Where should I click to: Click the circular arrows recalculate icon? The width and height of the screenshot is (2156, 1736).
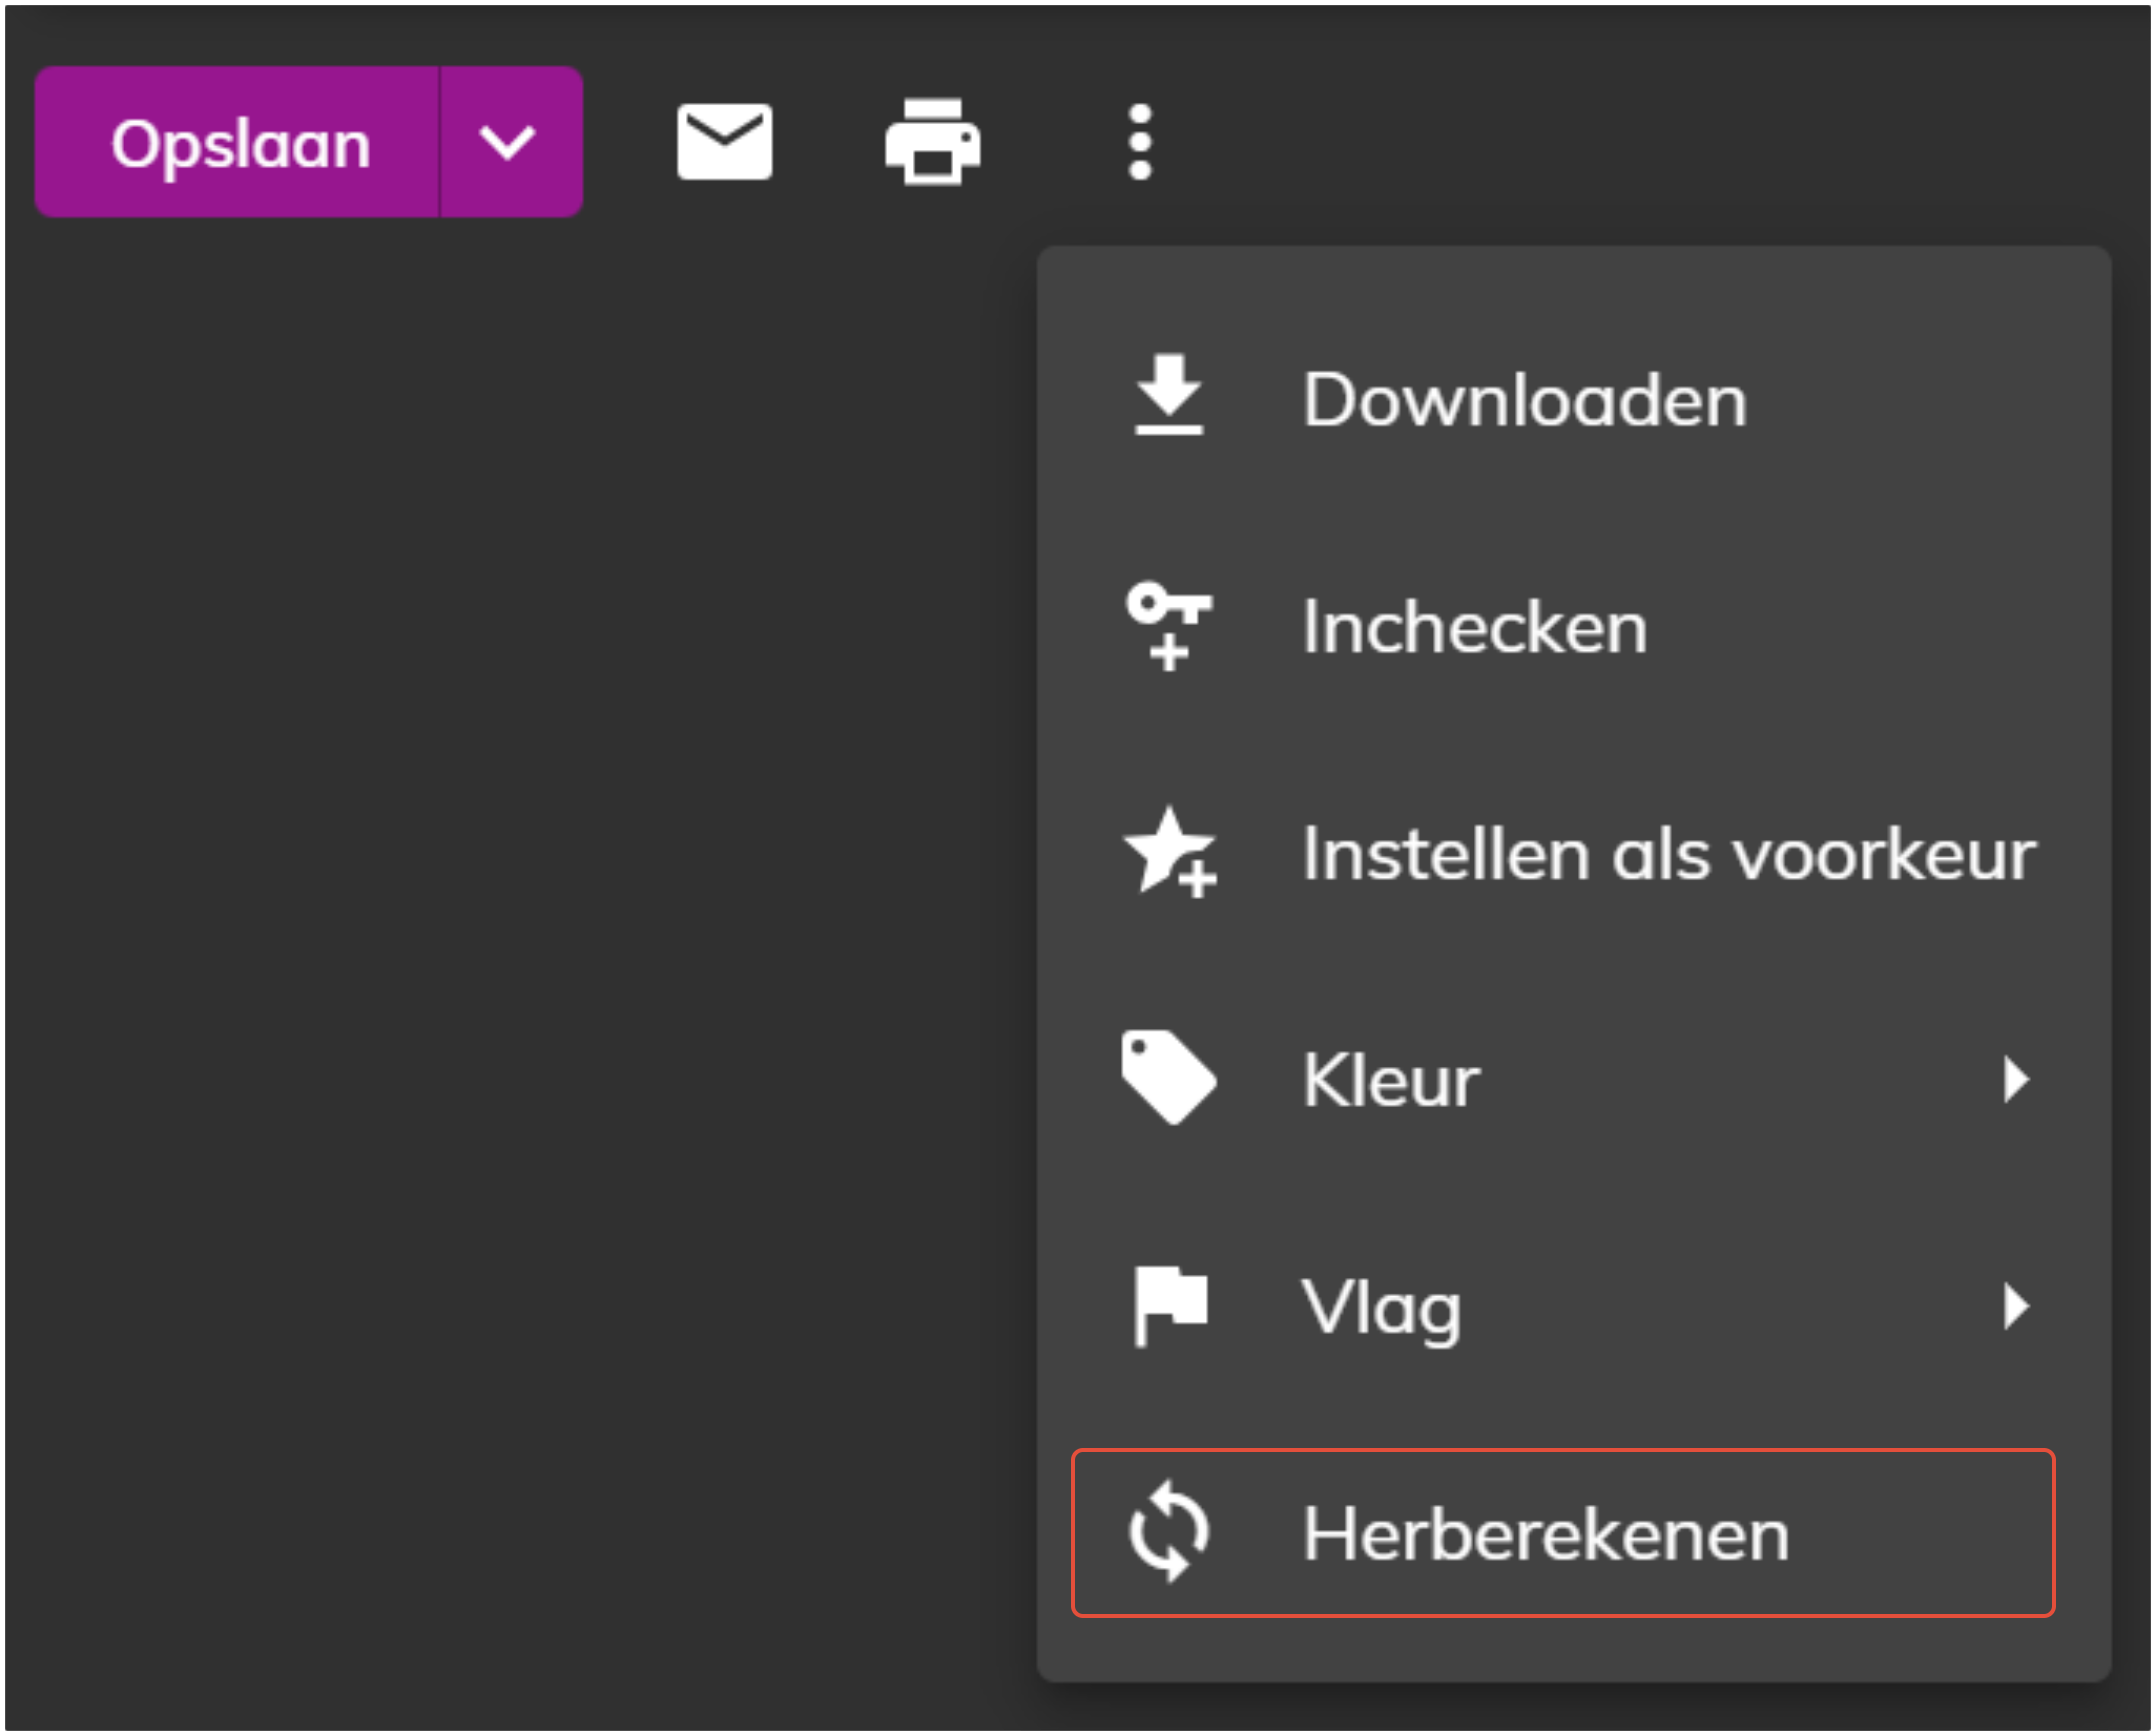pos(1168,1532)
